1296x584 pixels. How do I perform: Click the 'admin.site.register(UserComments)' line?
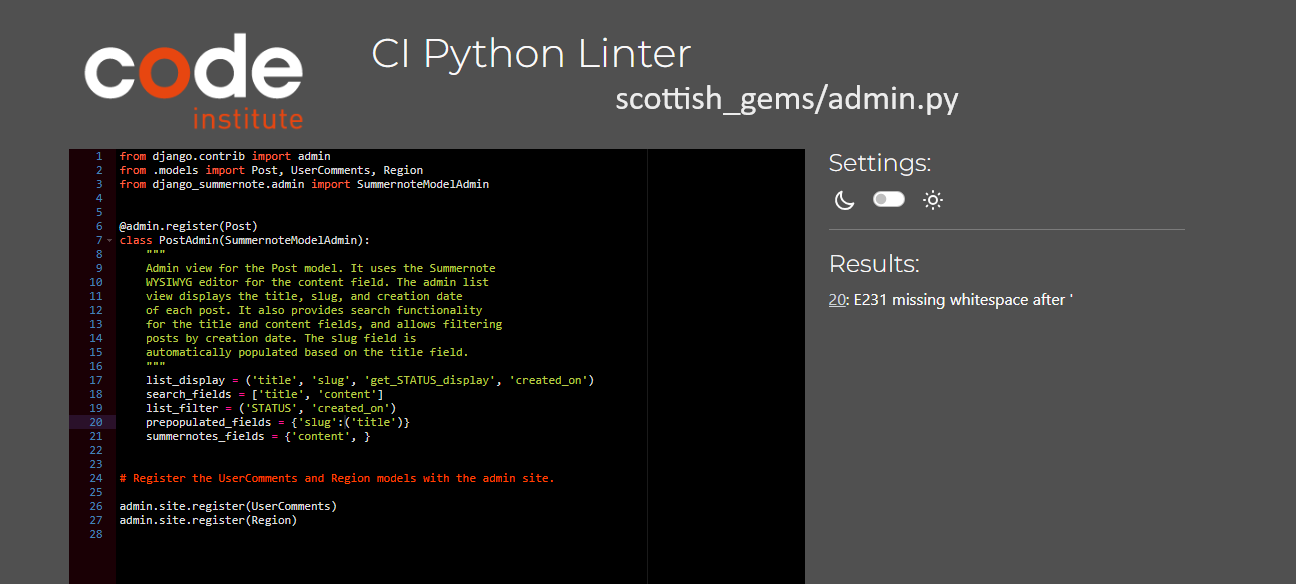(228, 506)
